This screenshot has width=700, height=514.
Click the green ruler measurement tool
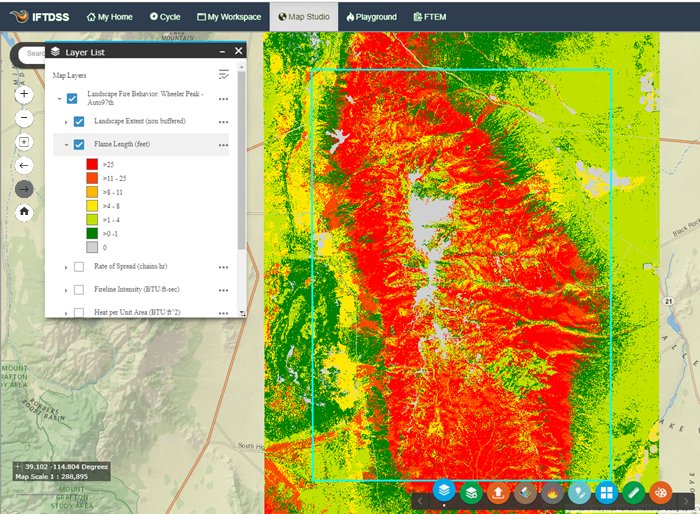coord(633,492)
